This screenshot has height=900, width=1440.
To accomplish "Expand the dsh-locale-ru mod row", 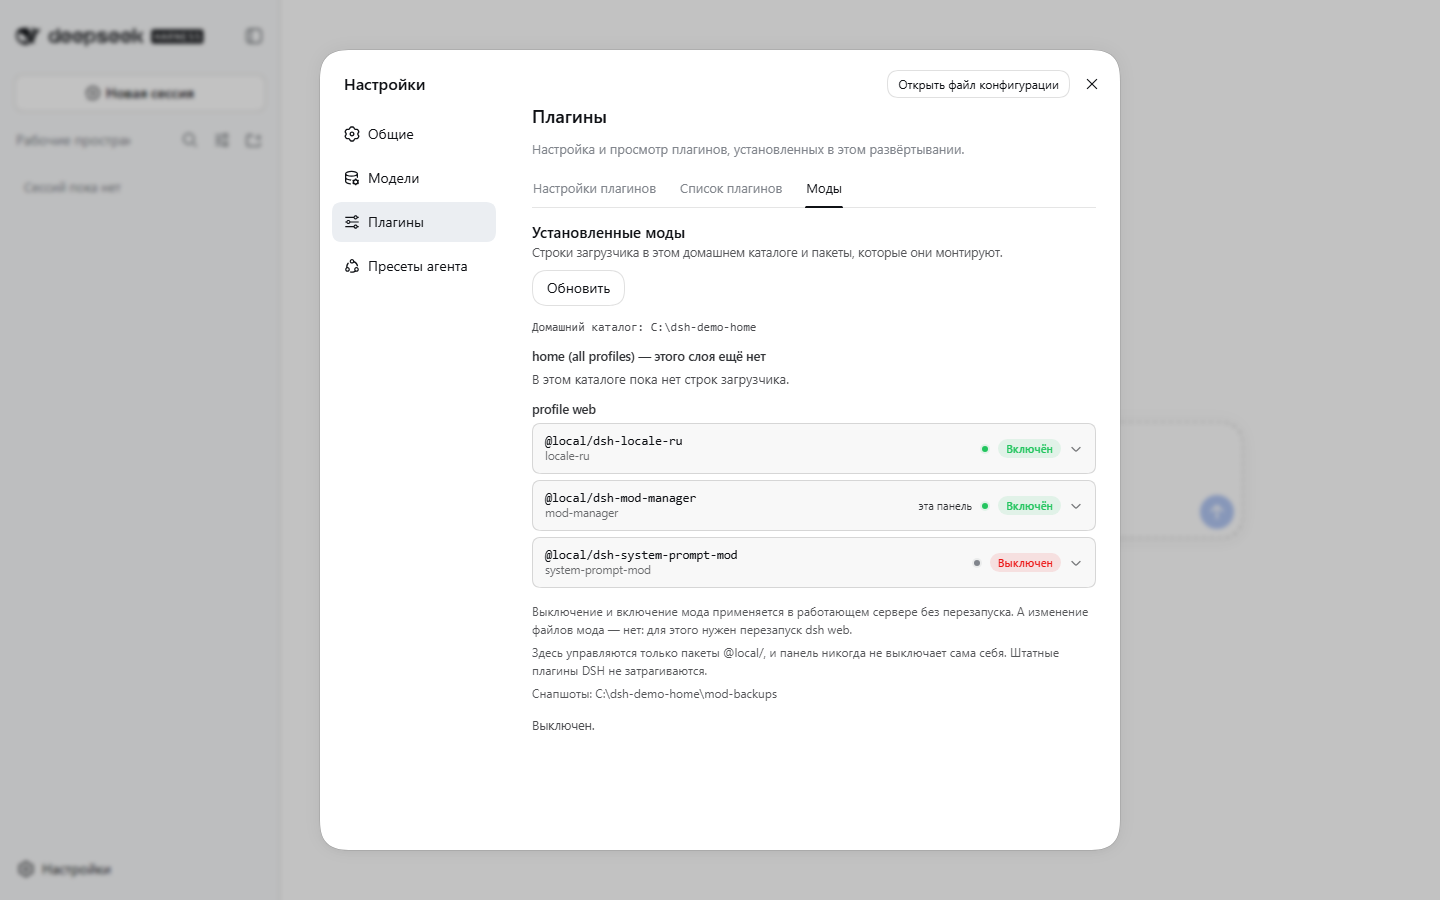I will pyautogui.click(x=1076, y=449).
